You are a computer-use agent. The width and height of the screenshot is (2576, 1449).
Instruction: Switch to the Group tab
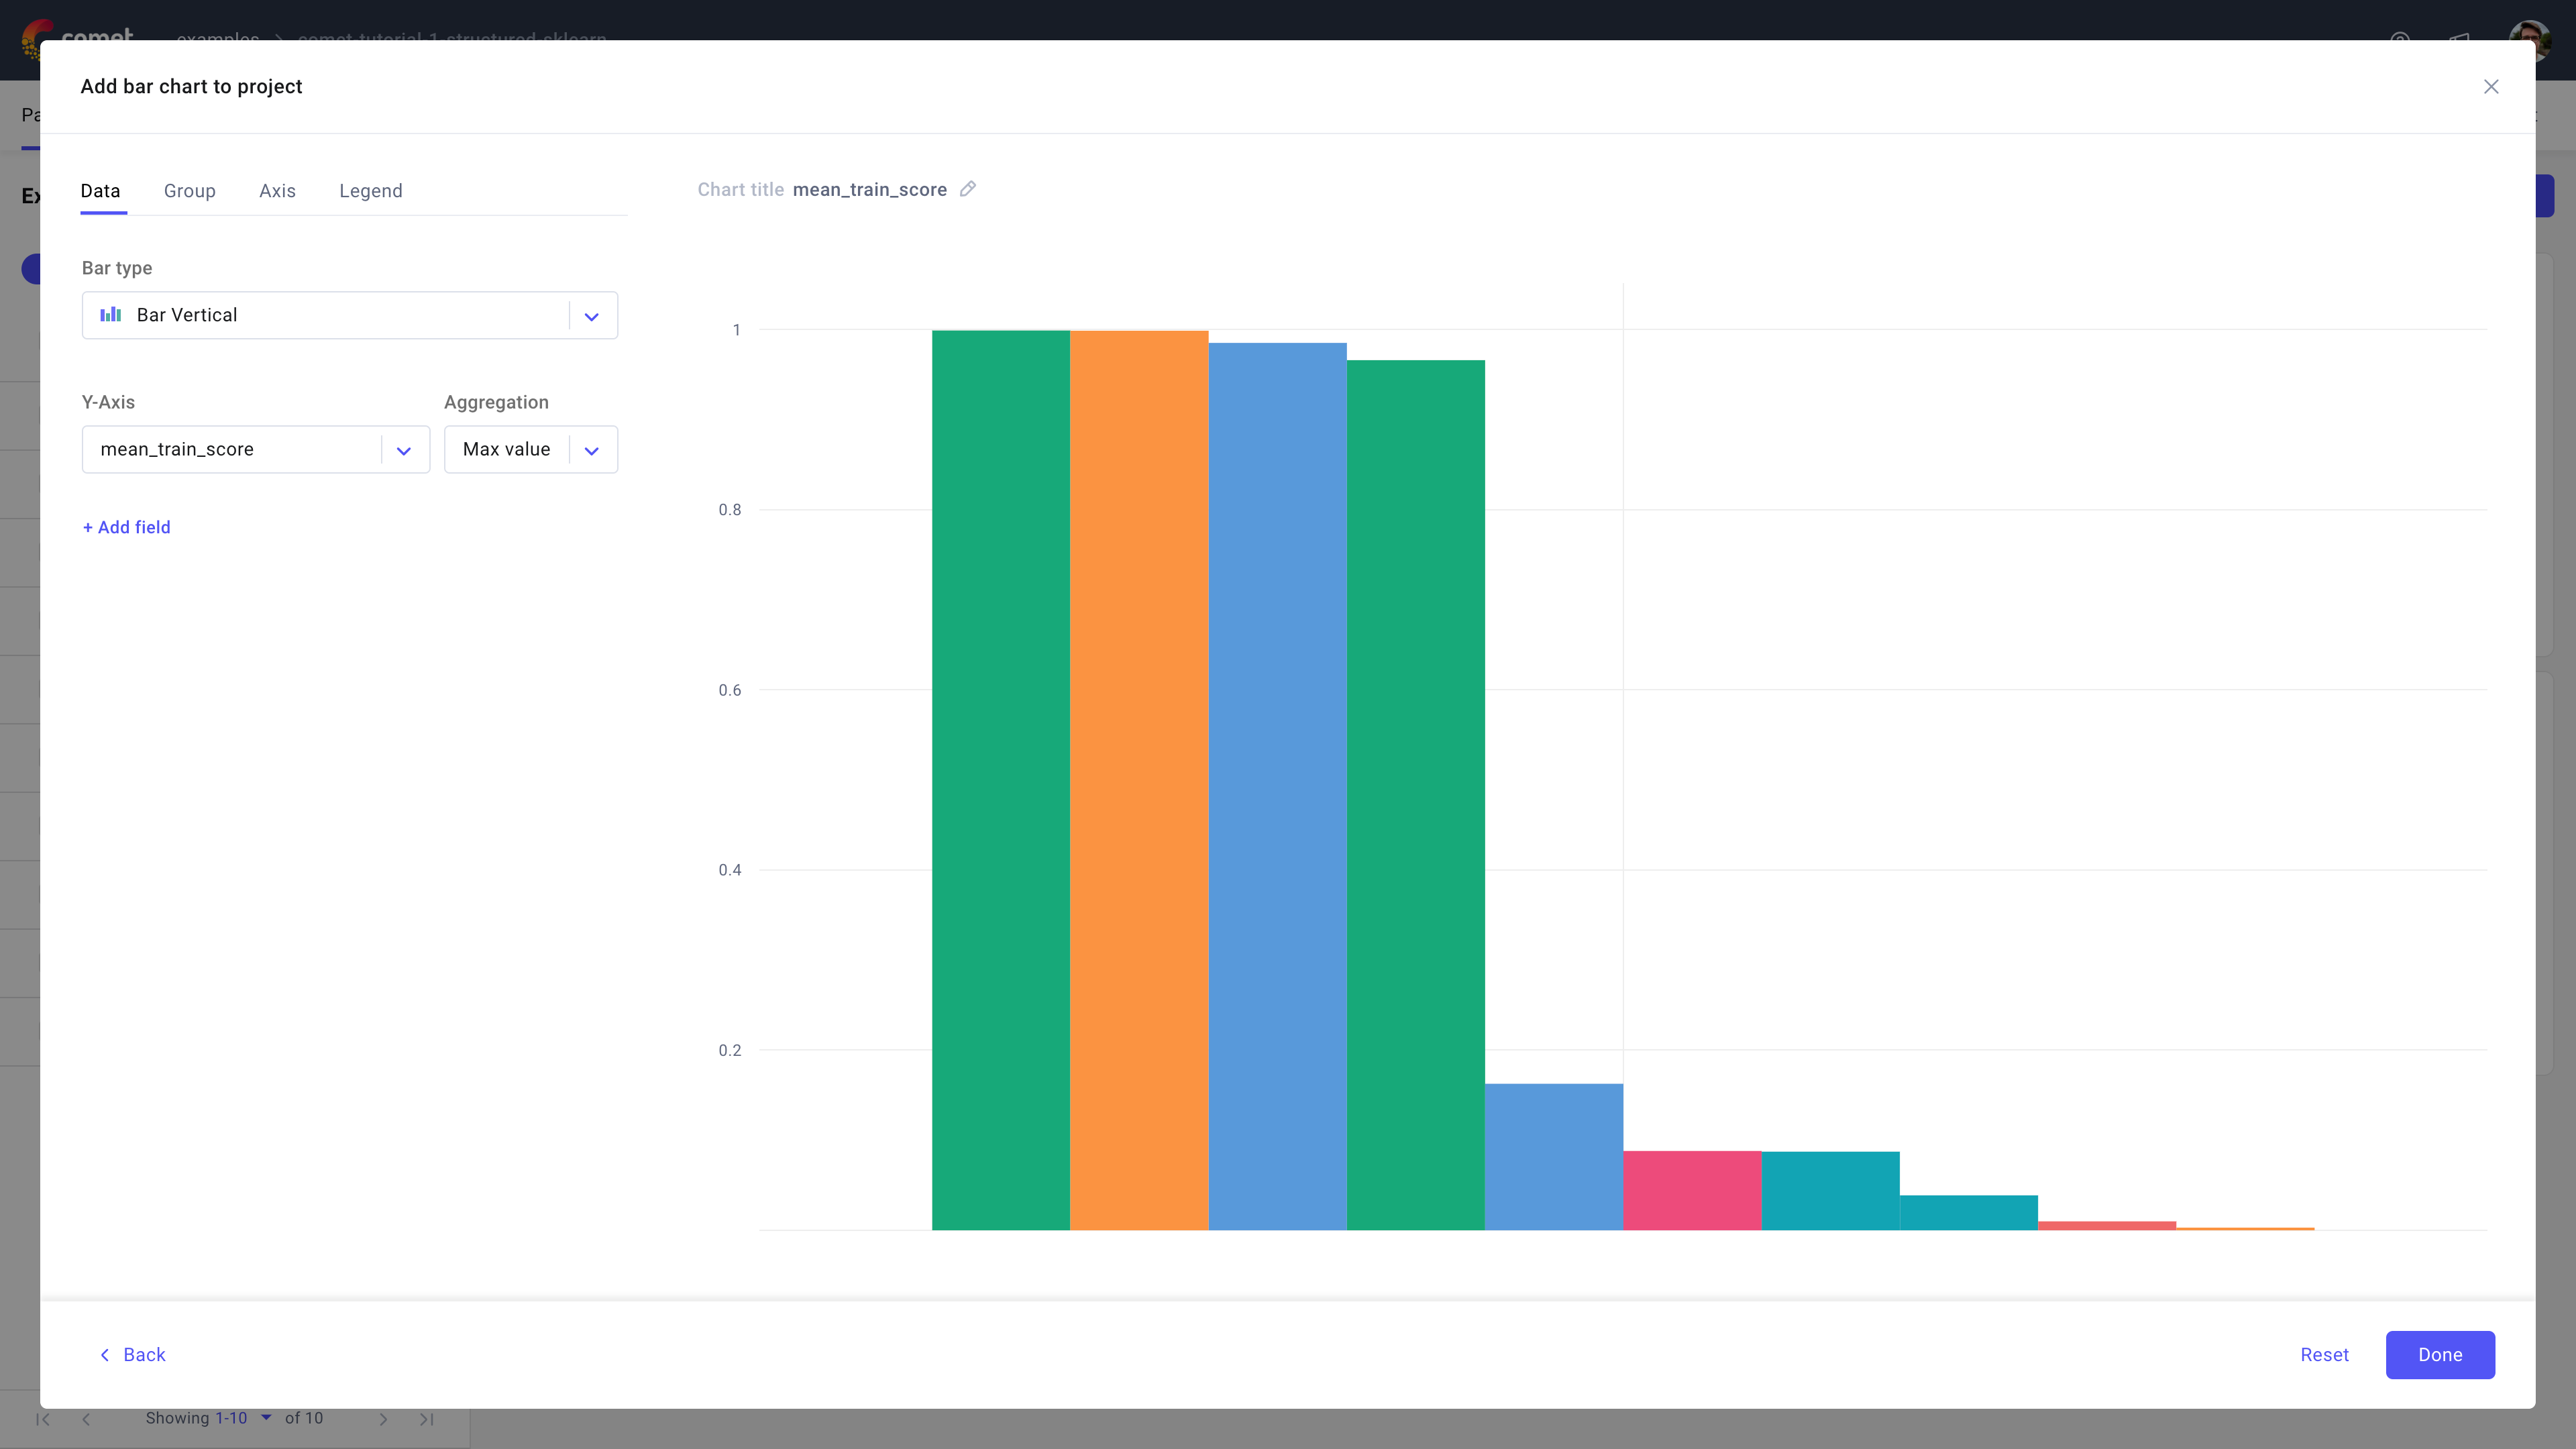tap(189, 191)
